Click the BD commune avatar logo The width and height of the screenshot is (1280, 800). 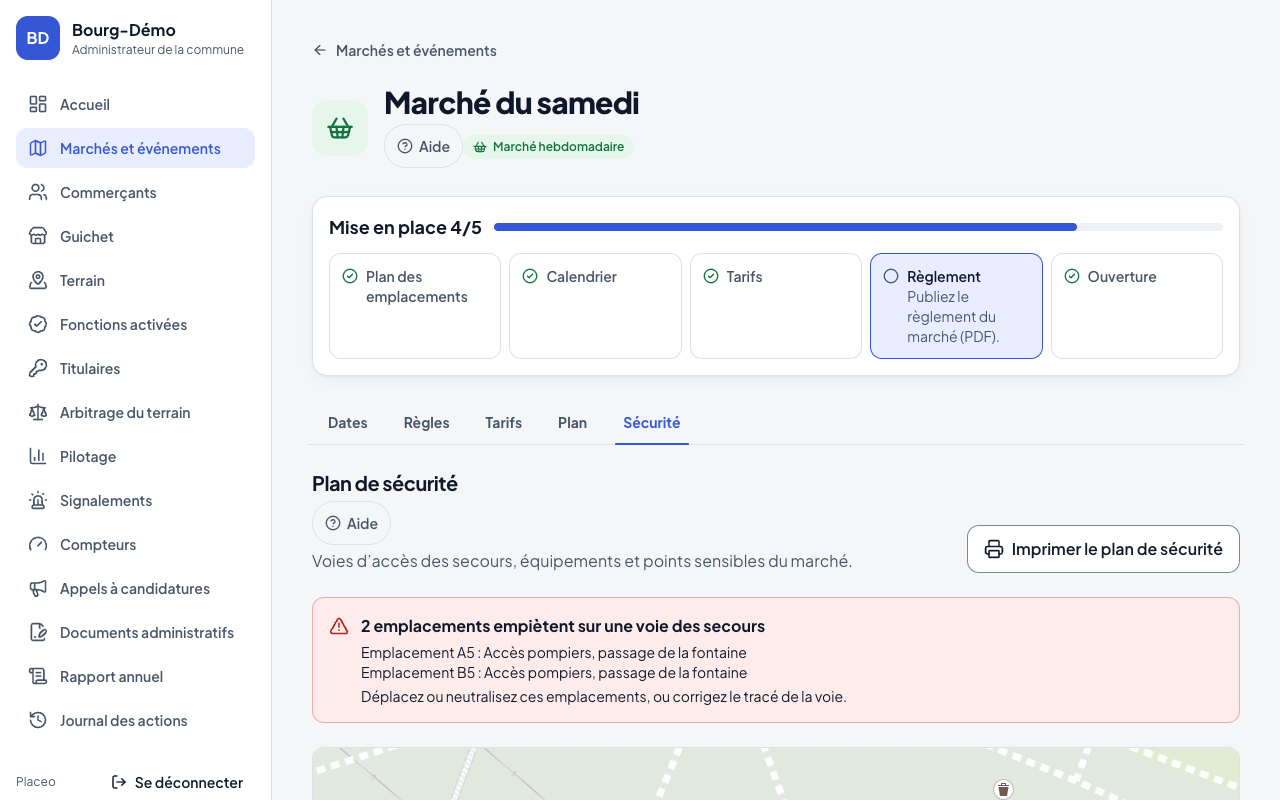pos(38,38)
